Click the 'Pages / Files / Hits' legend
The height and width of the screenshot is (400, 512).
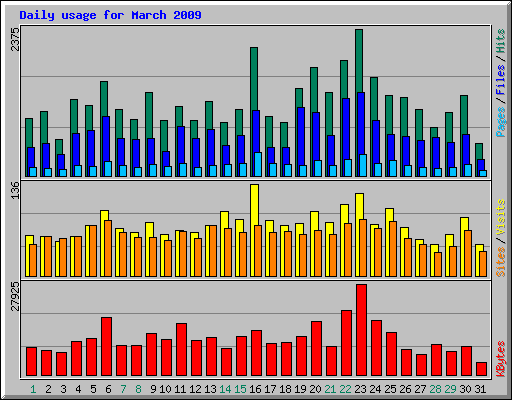(500, 83)
